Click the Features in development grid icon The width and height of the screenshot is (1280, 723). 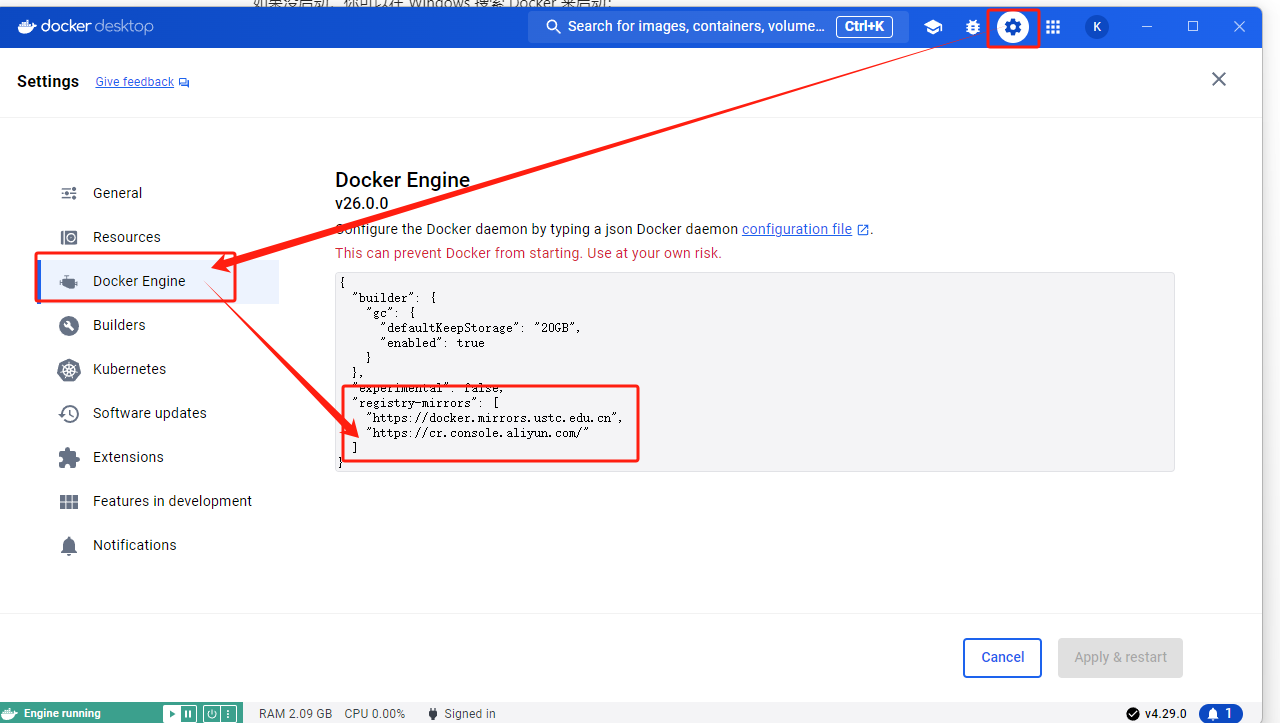click(x=69, y=501)
